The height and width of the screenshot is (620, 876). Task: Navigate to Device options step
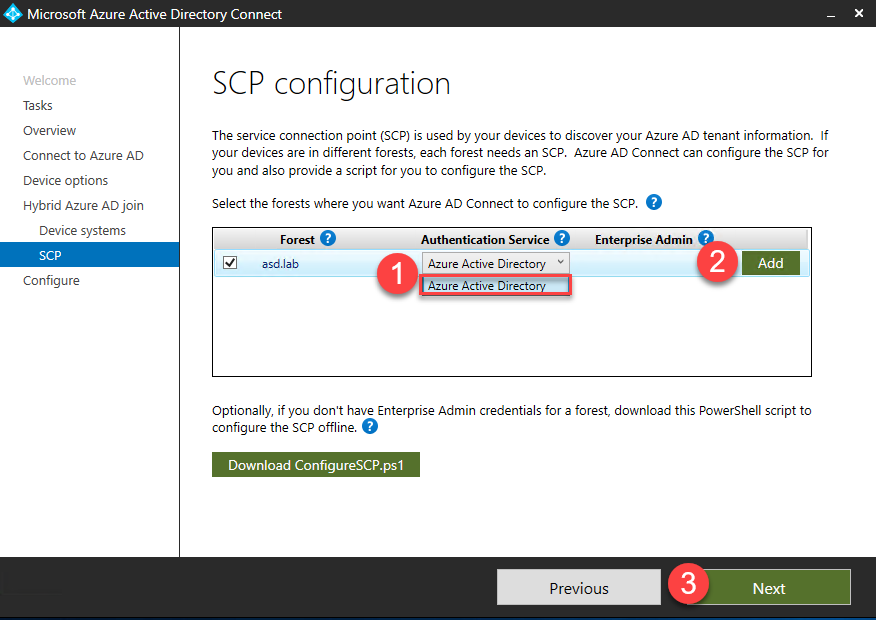coord(66,181)
